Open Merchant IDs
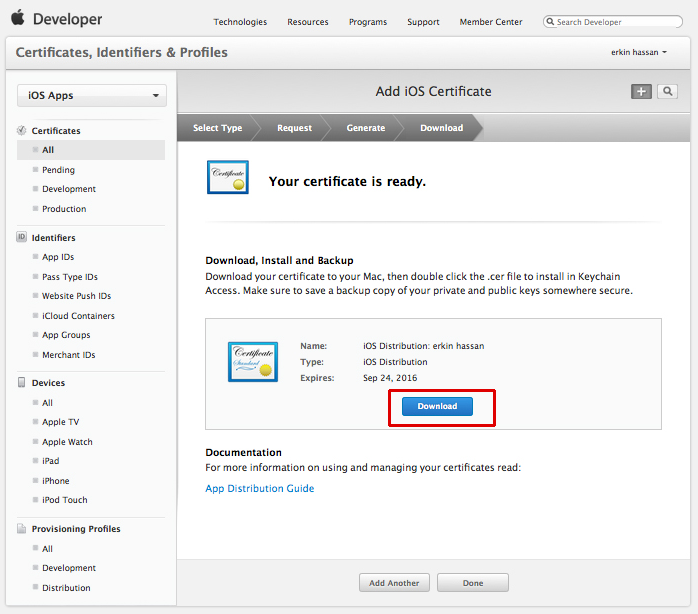The image size is (698, 614). 69,355
